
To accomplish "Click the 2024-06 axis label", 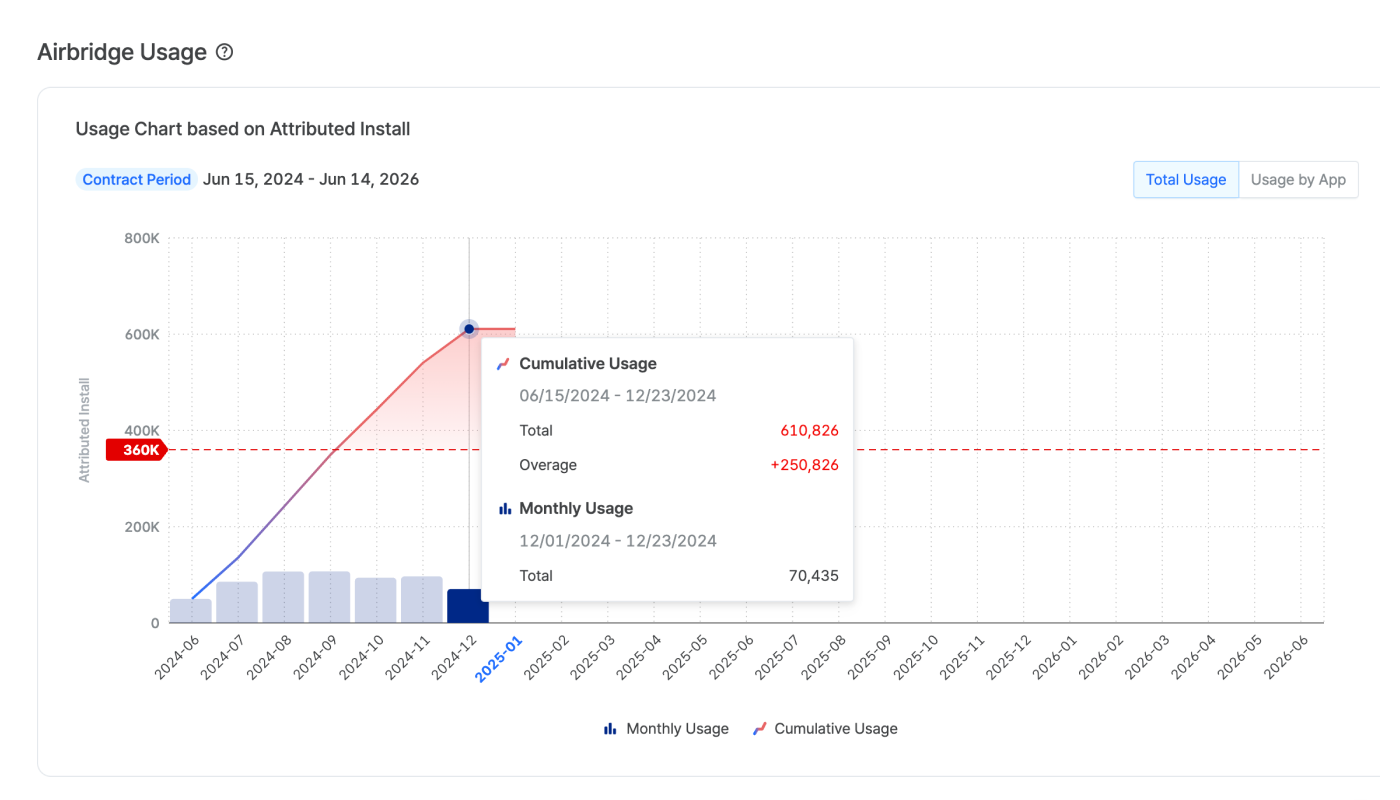I will (x=175, y=658).
